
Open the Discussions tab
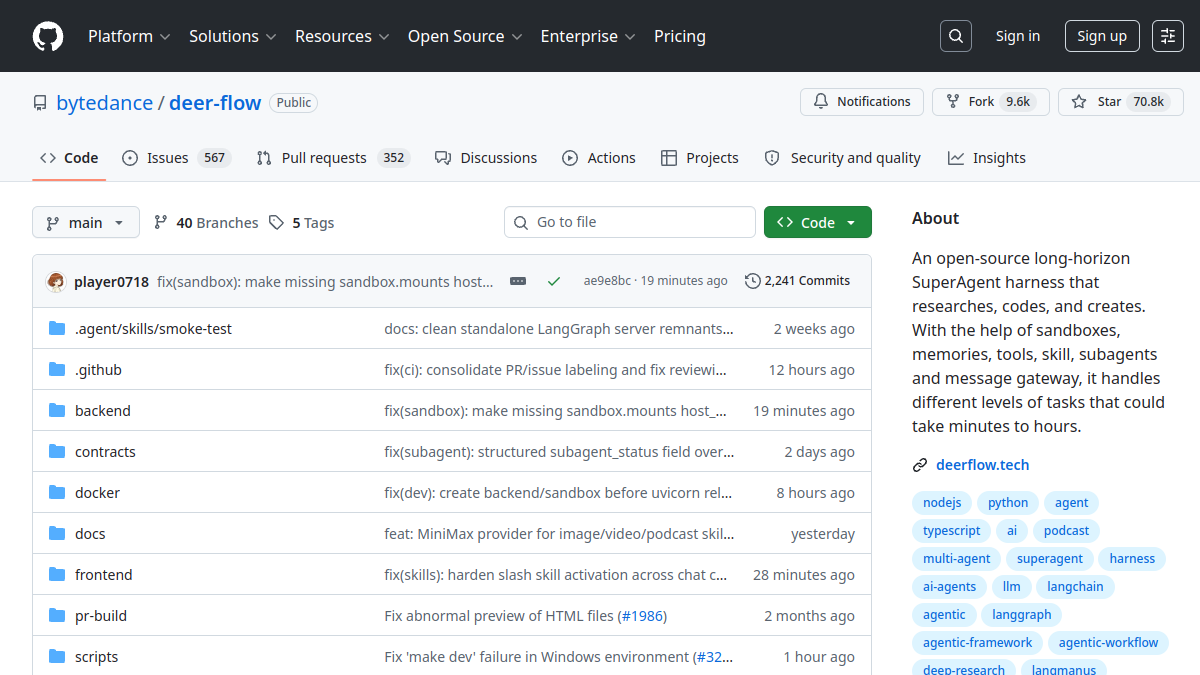point(486,158)
